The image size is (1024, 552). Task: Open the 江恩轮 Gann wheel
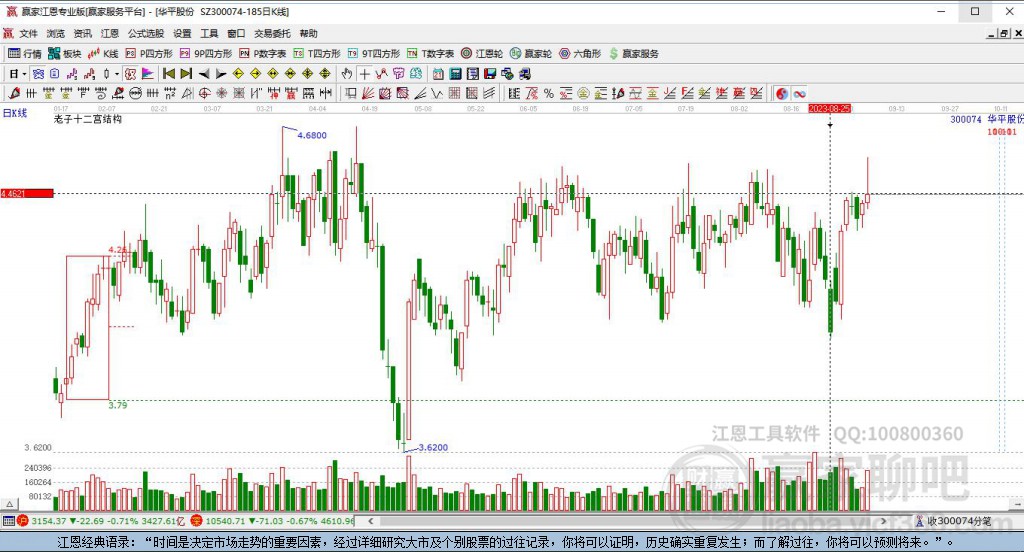[482, 54]
